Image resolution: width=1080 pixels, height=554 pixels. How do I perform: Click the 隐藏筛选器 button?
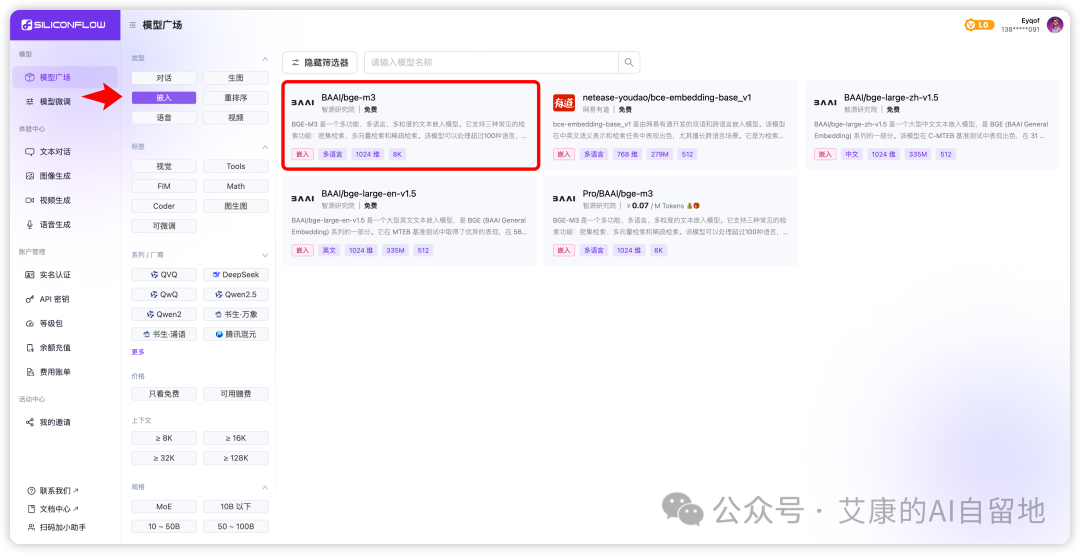320,62
